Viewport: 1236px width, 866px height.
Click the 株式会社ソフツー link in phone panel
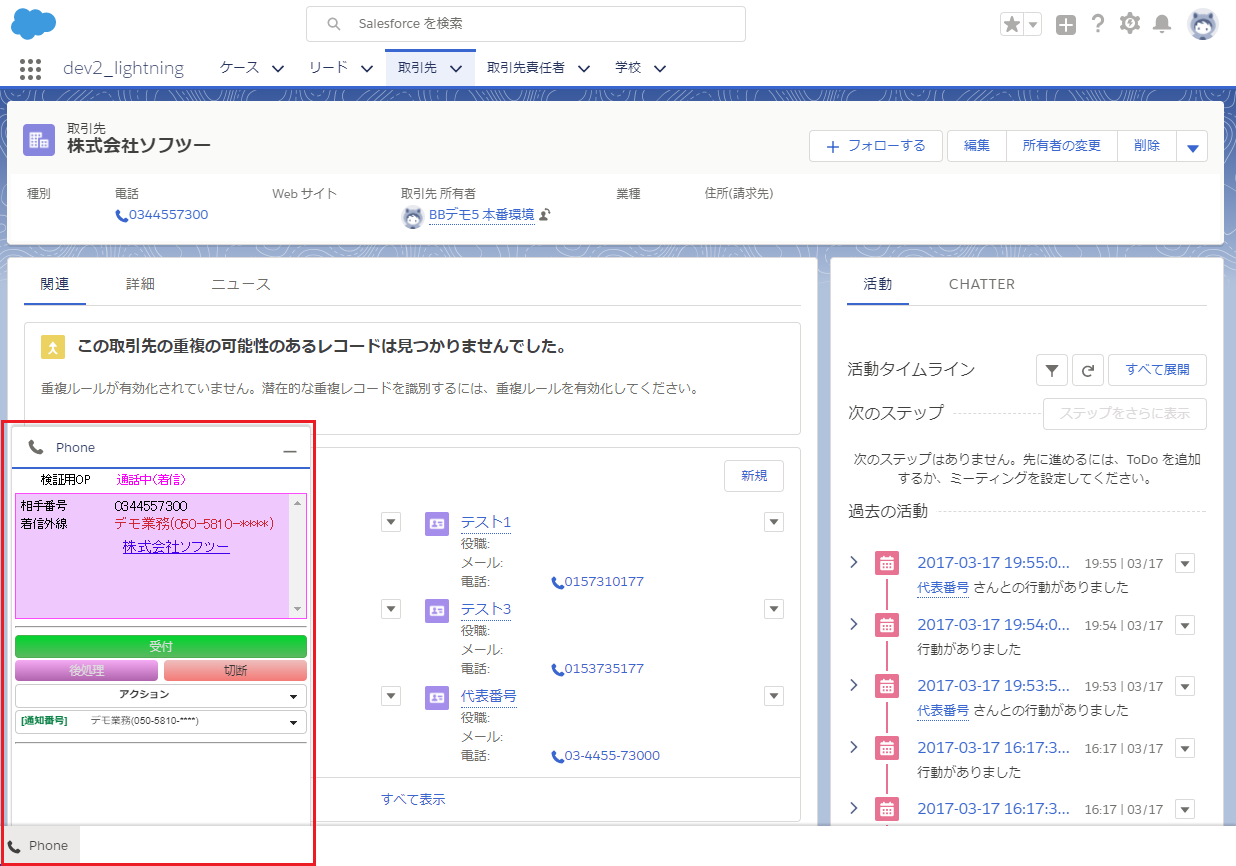click(x=176, y=547)
